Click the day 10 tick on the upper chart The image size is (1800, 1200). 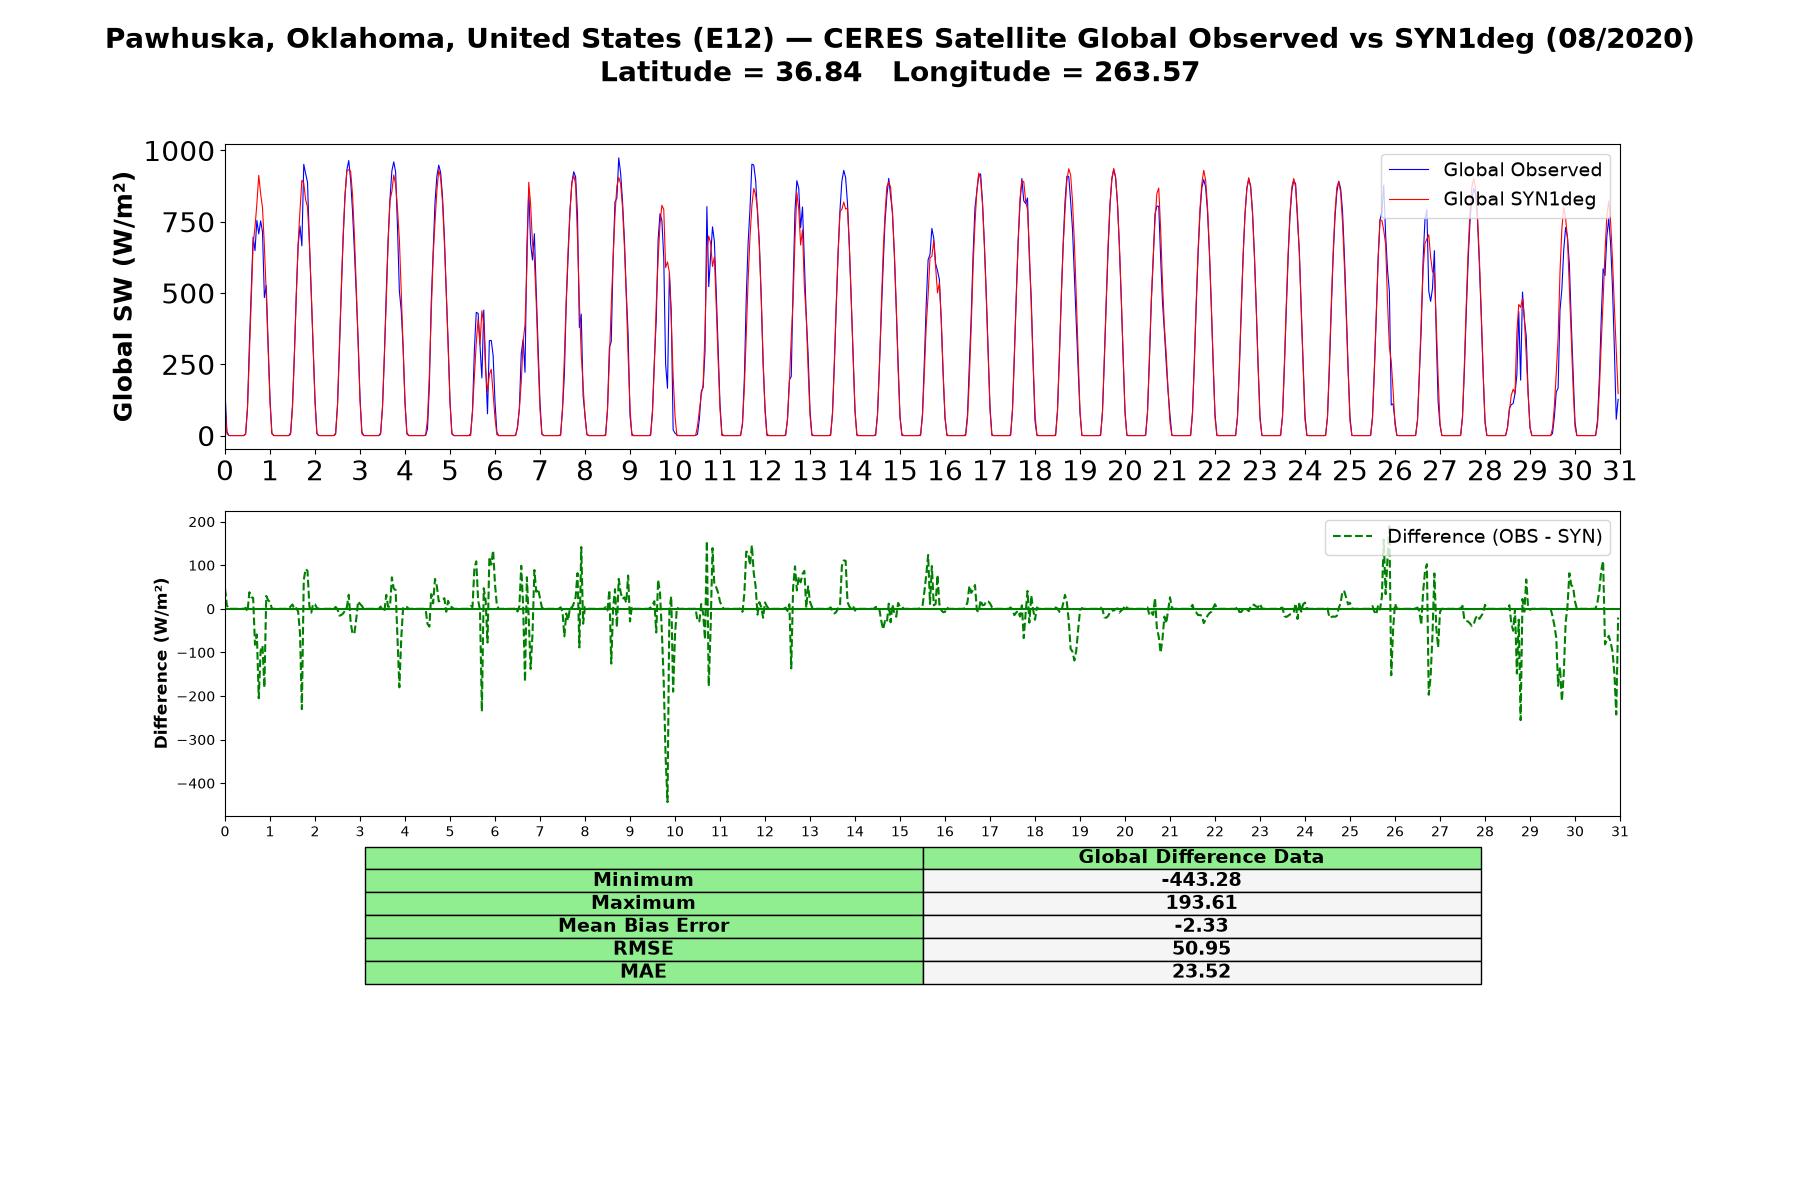(675, 470)
